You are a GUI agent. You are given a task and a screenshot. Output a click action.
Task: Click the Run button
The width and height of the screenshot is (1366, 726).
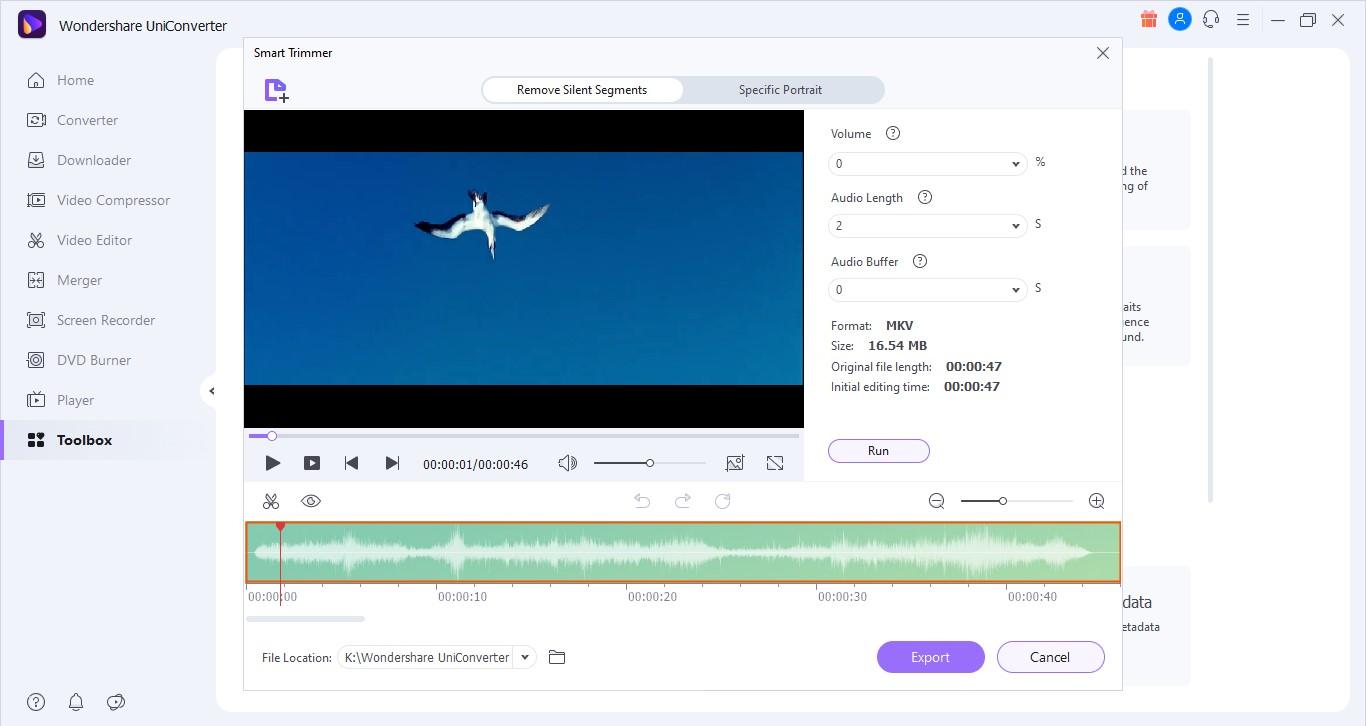(879, 451)
